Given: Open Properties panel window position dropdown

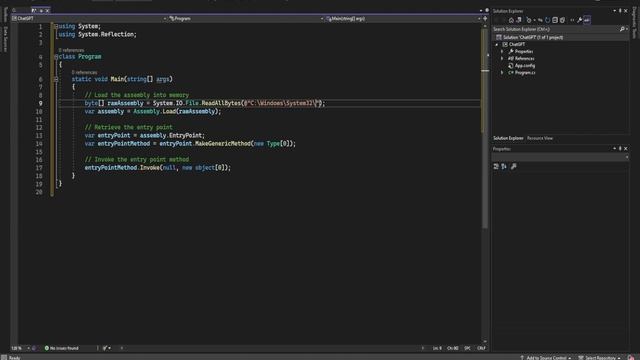Looking at the screenshot, I should click(x=614, y=149).
